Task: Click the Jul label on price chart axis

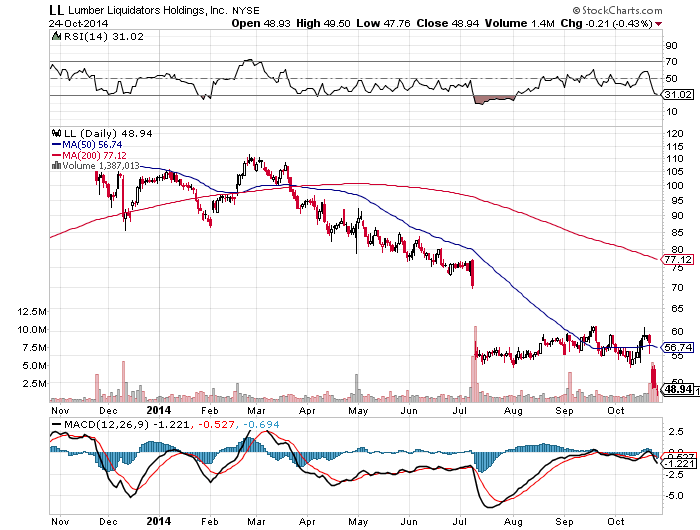Action: click(460, 410)
